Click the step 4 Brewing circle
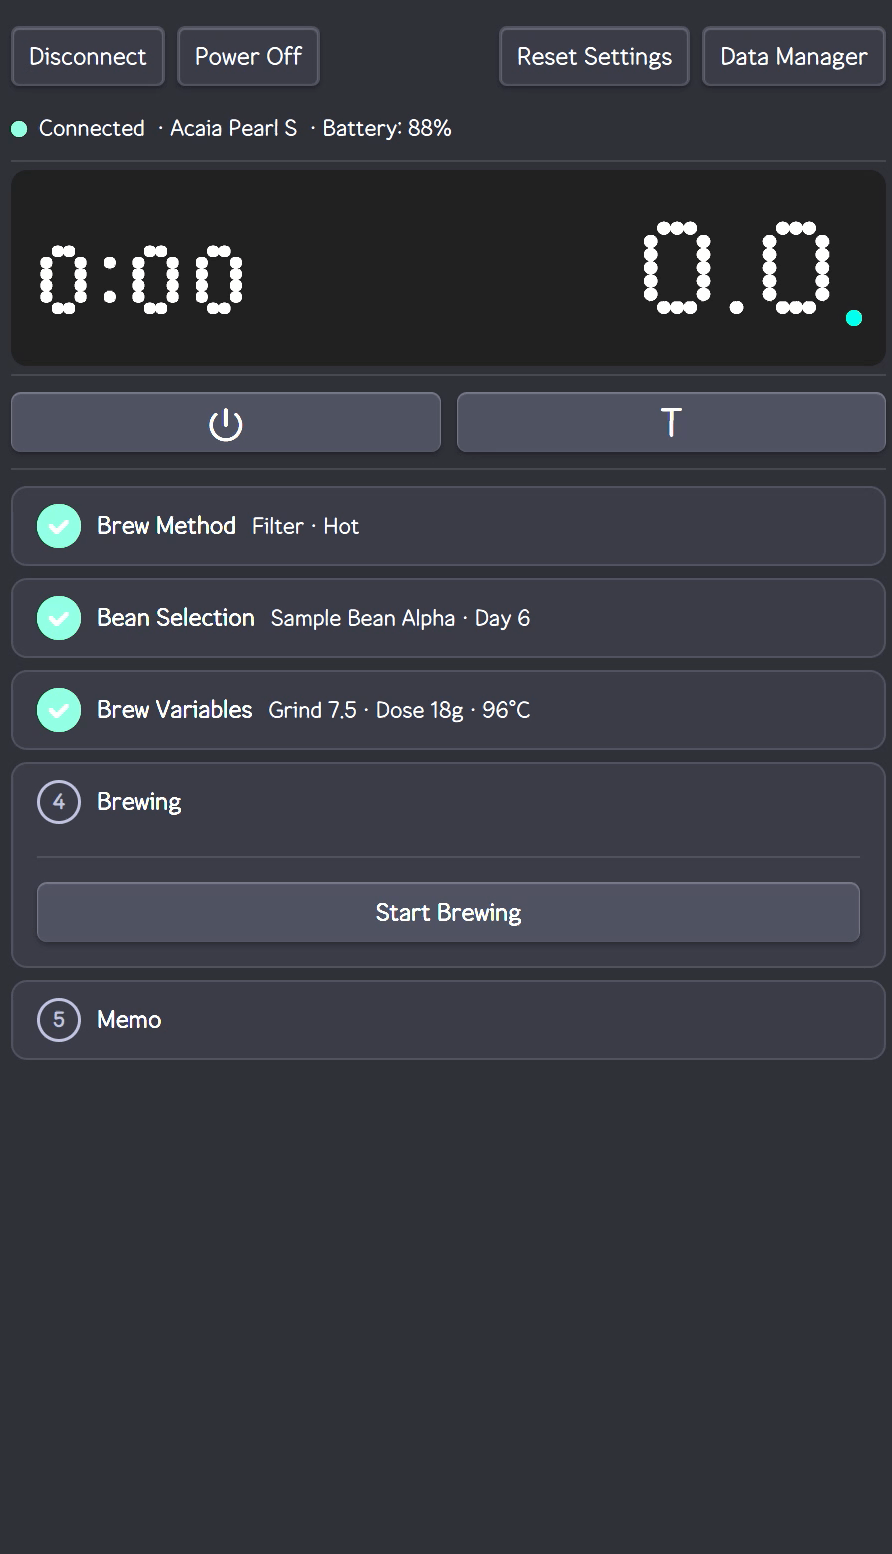The height and width of the screenshot is (1554, 892). pos(59,802)
